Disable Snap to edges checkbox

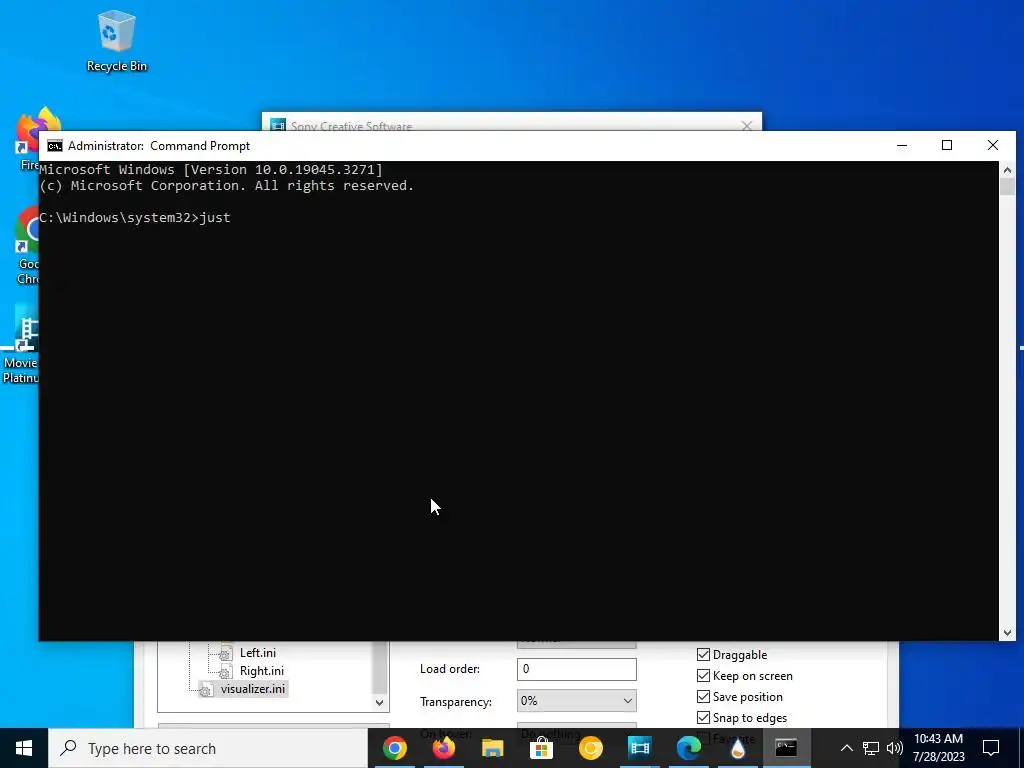coord(703,718)
